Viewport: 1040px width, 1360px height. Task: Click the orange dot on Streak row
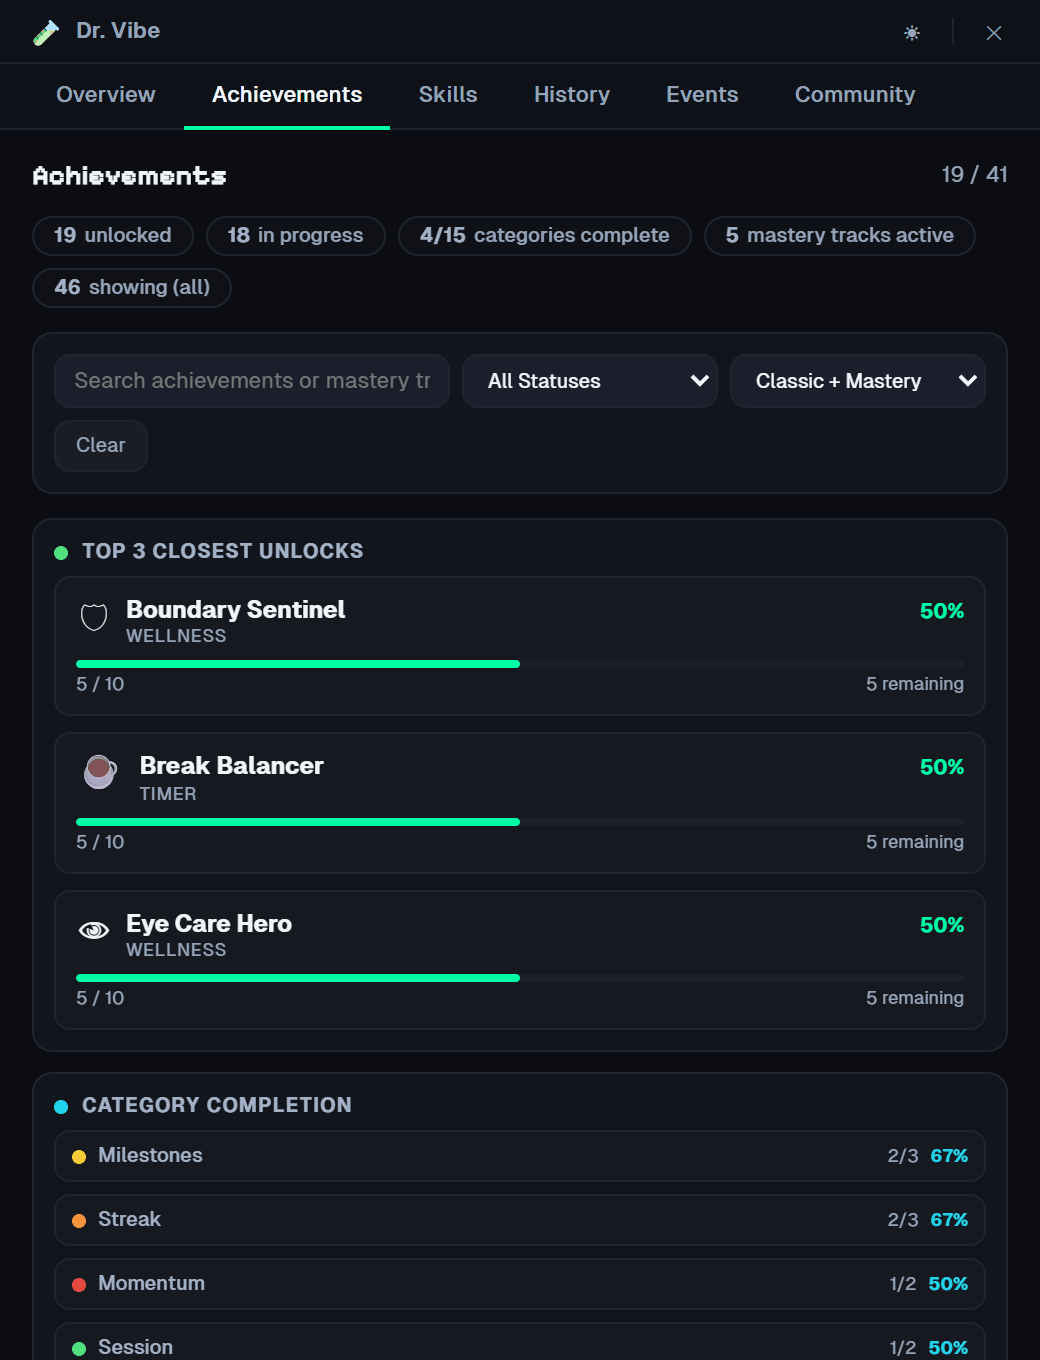(79, 1221)
